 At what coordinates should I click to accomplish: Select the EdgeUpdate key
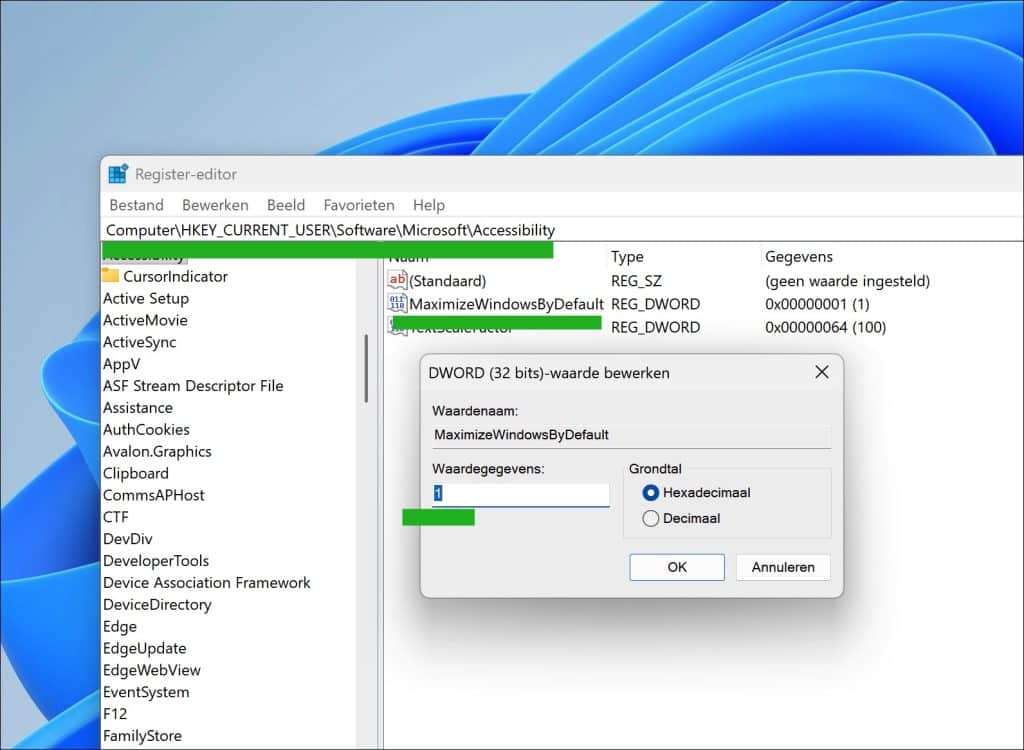click(144, 649)
